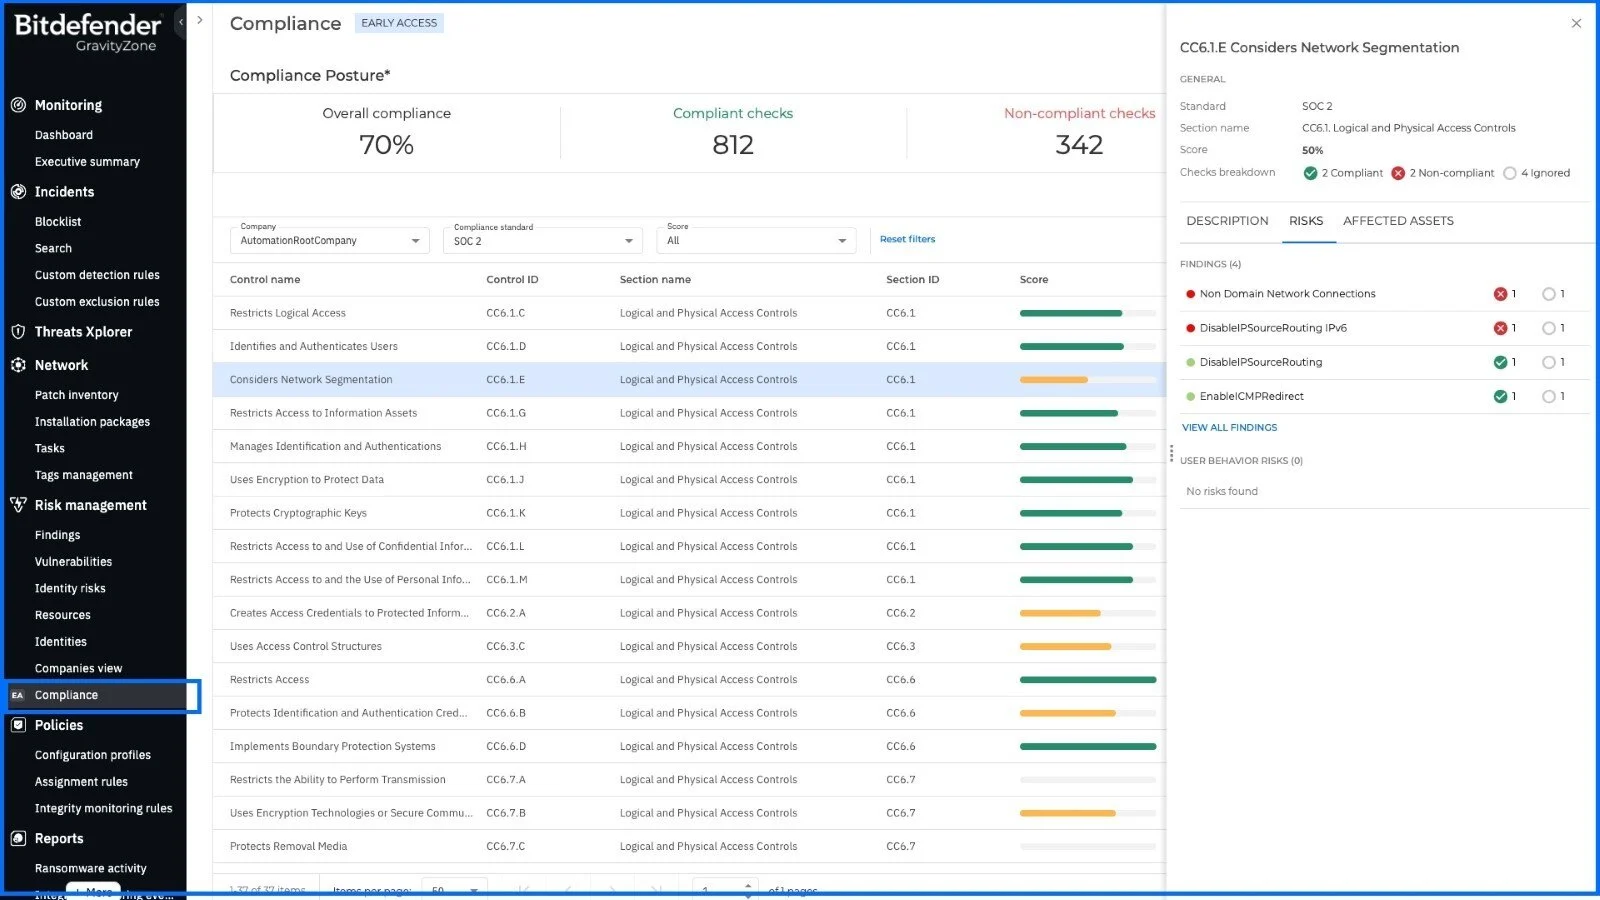Switch to the Description tab

tap(1227, 221)
